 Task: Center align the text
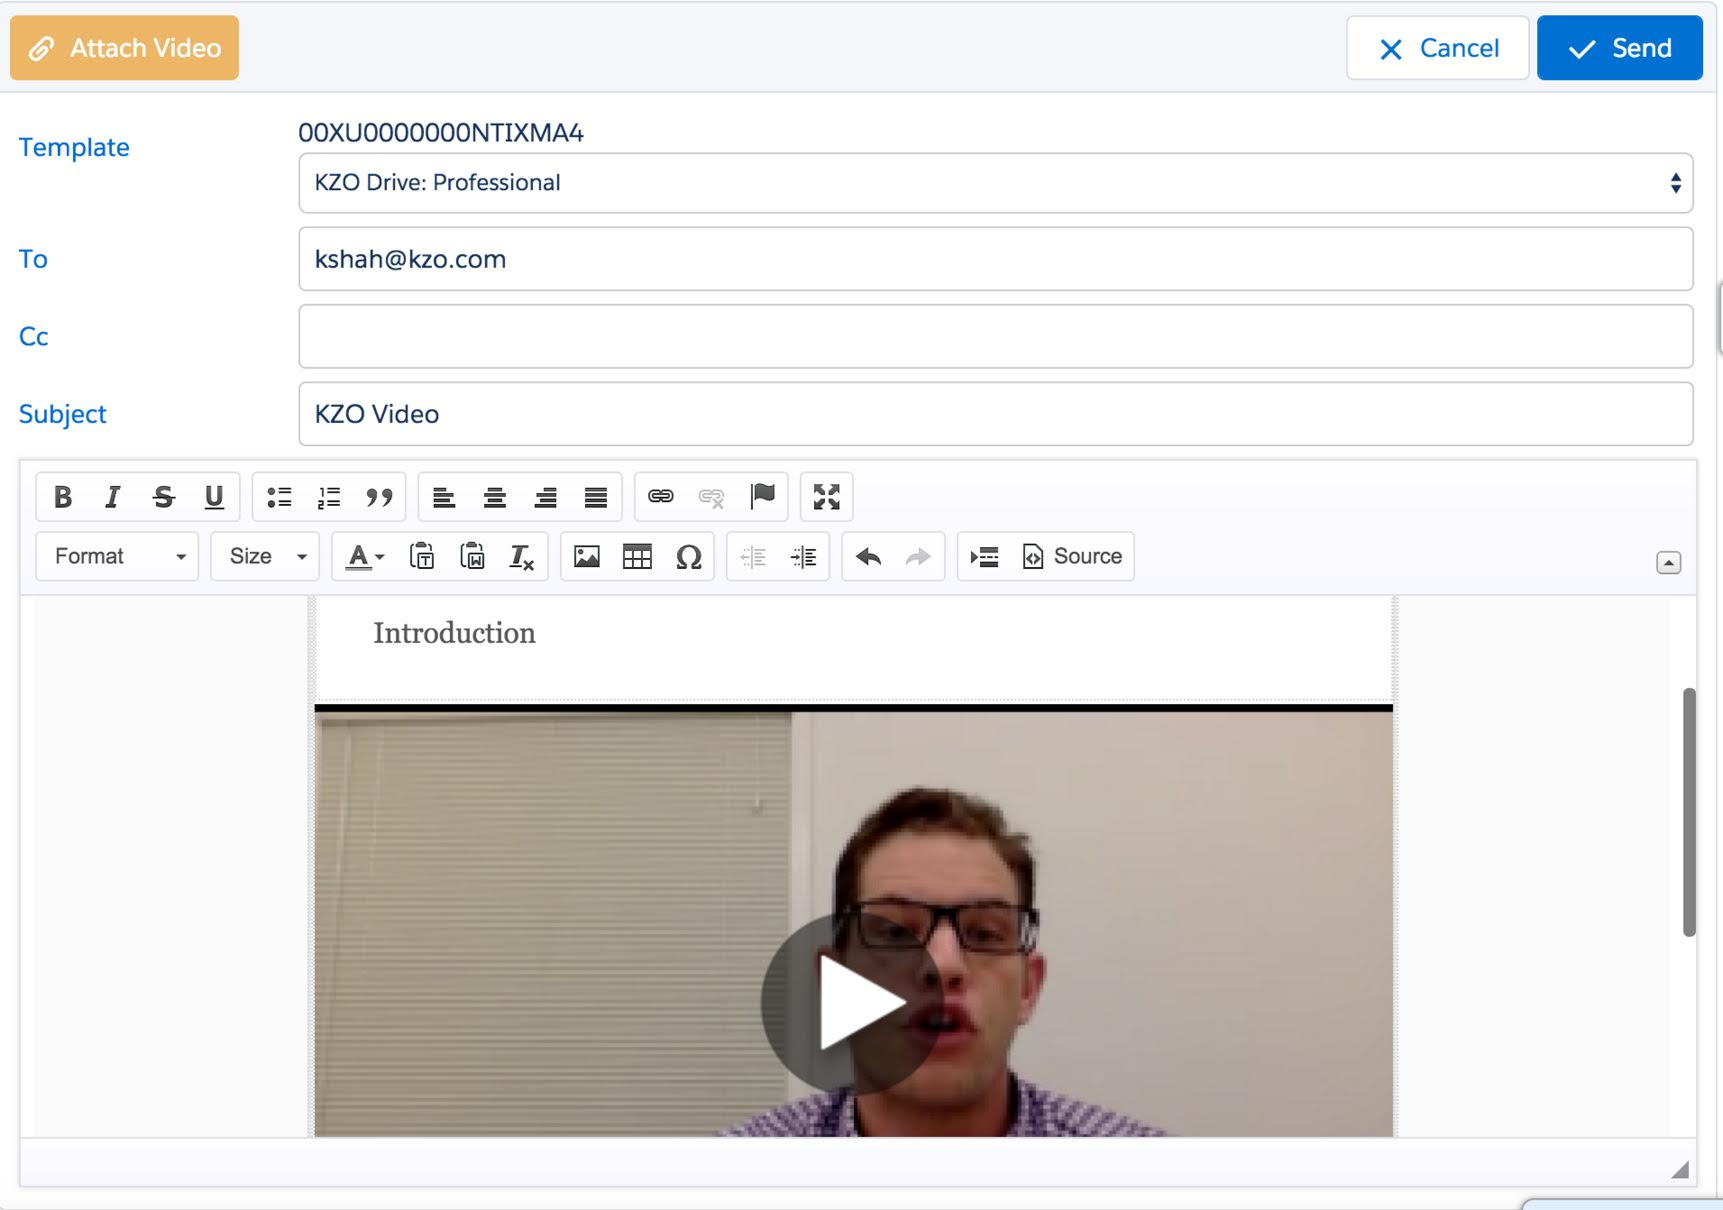coord(495,496)
